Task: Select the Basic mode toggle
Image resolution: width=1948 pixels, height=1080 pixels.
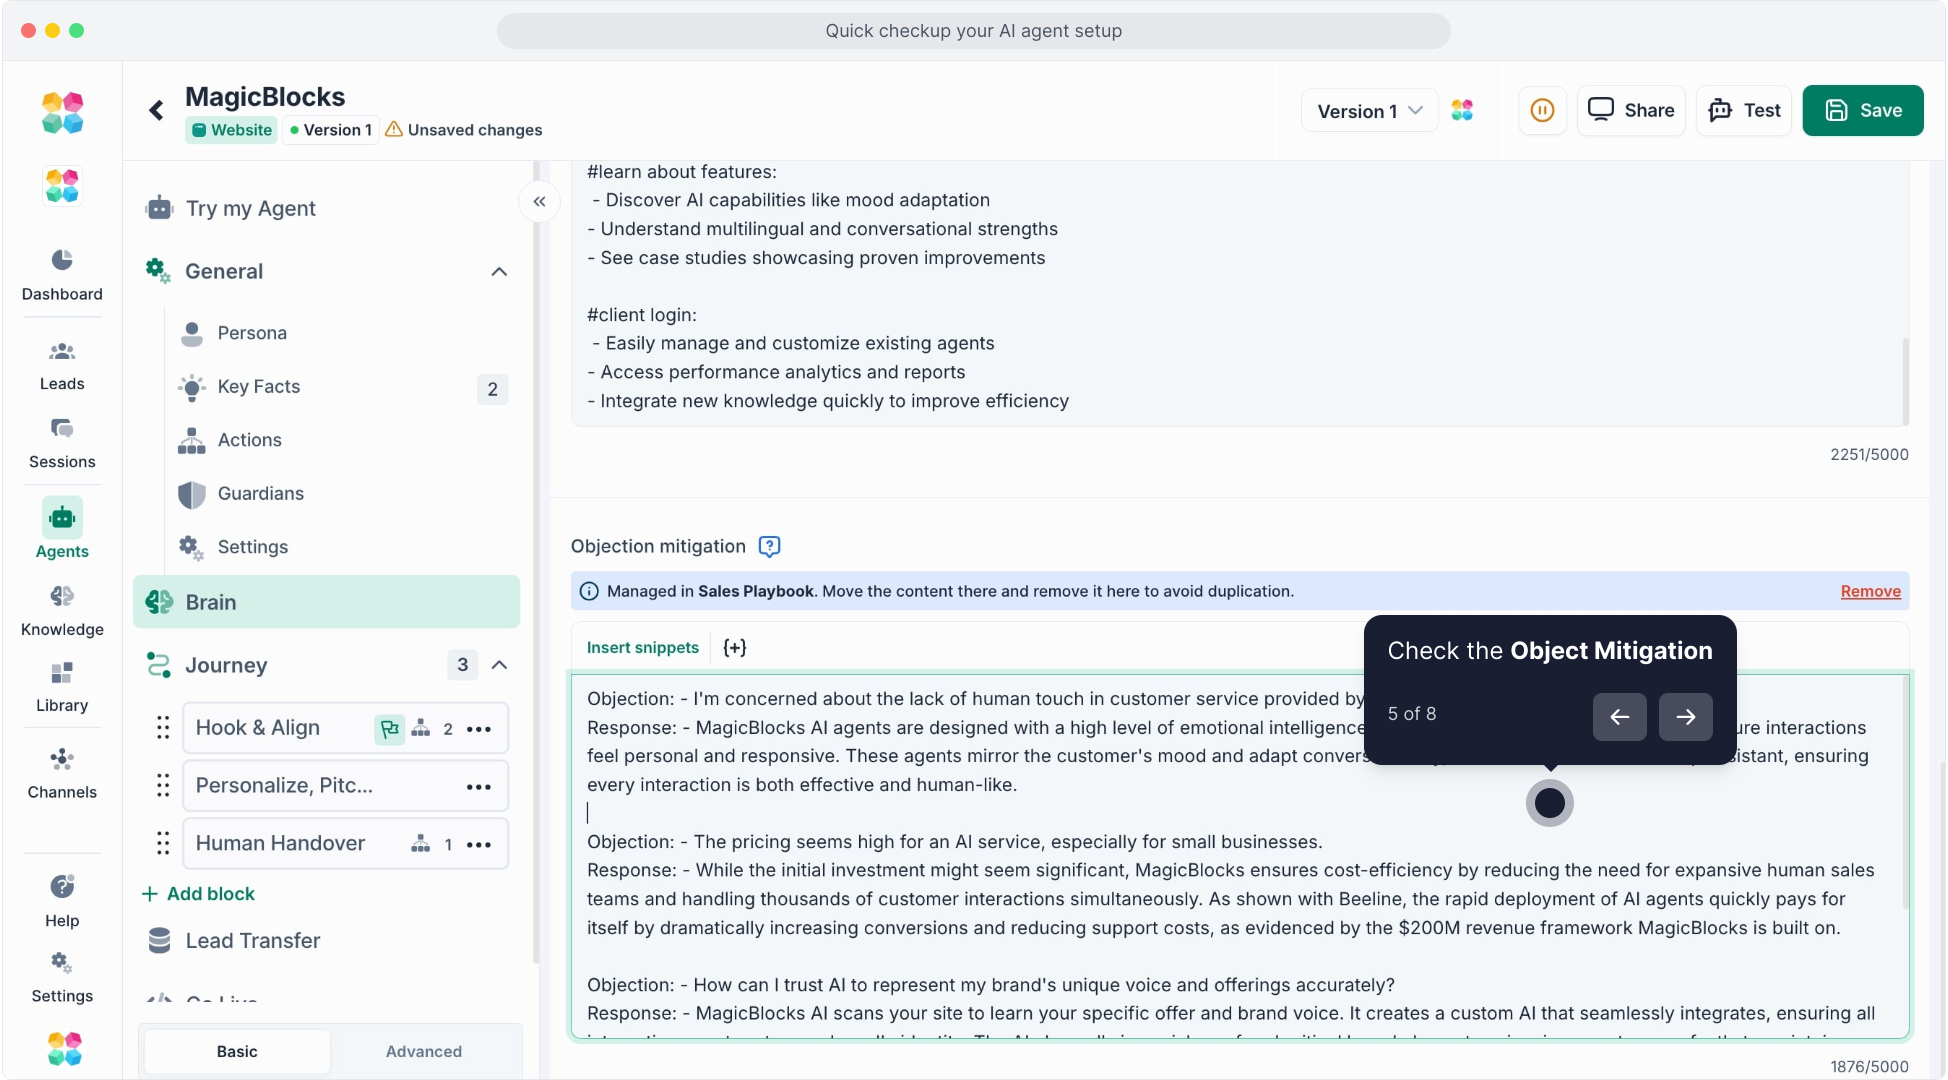Action: tap(237, 1051)
